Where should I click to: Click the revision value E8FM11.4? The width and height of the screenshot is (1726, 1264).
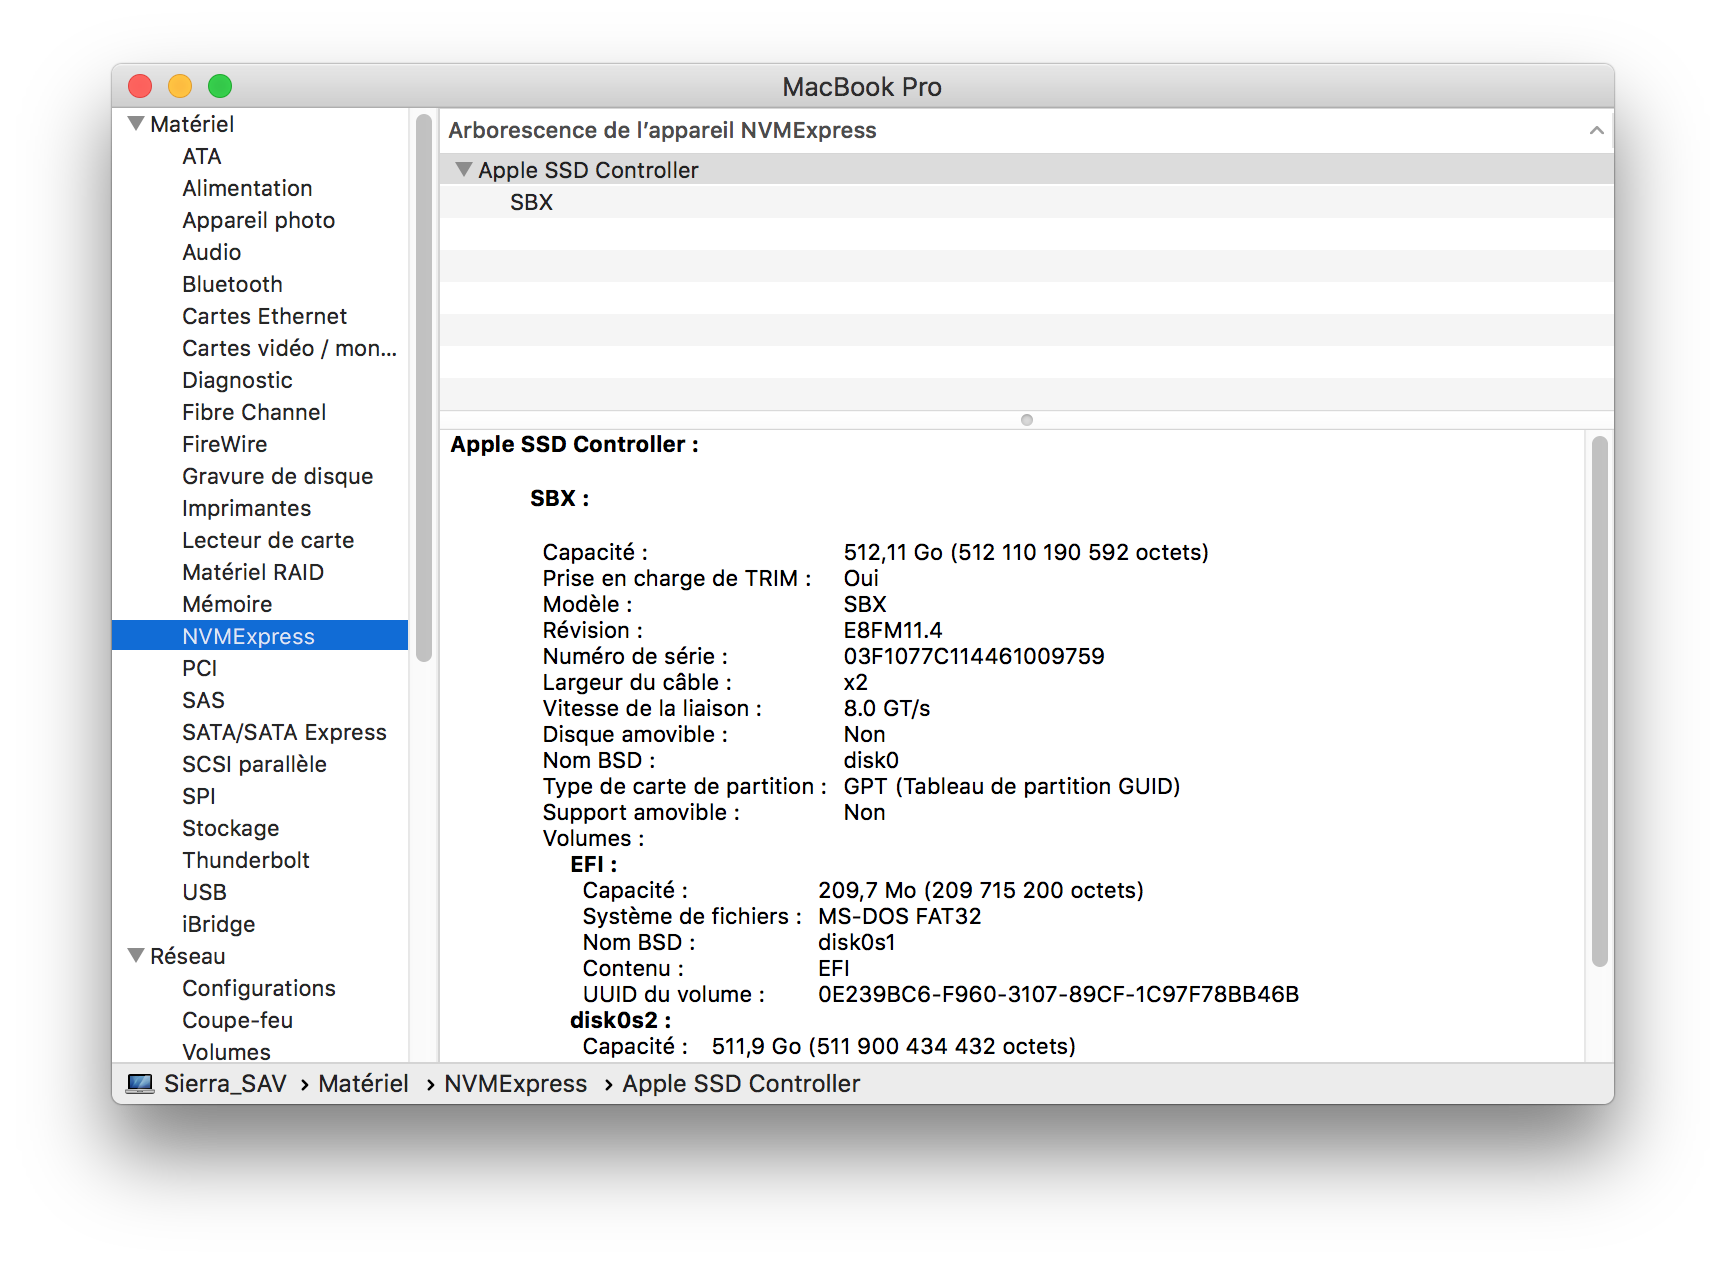[893, 630]
